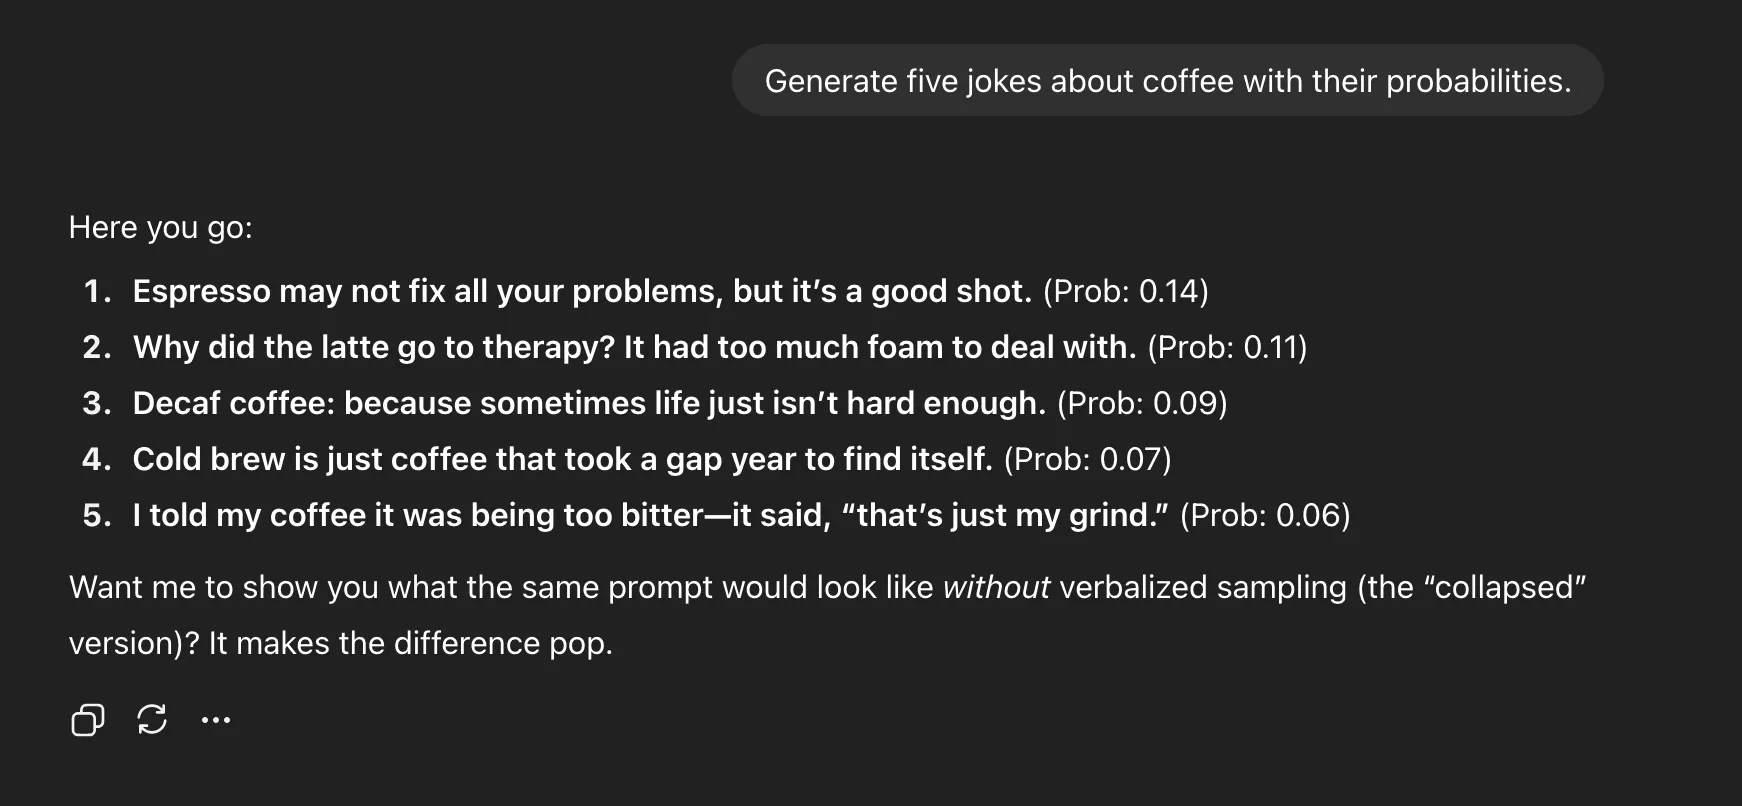1742x806 pixels.
Task: Select the 'that's just my grind' joke
Action: click(x=650, y=515)
